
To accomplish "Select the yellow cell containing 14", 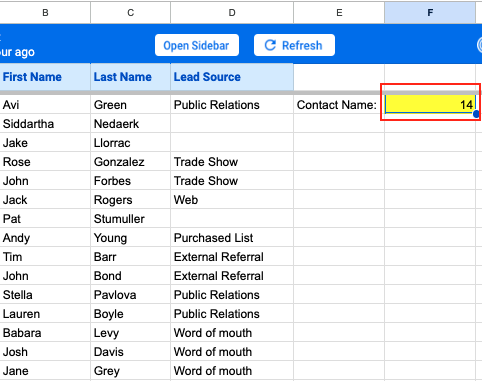I will pos(430,104).
